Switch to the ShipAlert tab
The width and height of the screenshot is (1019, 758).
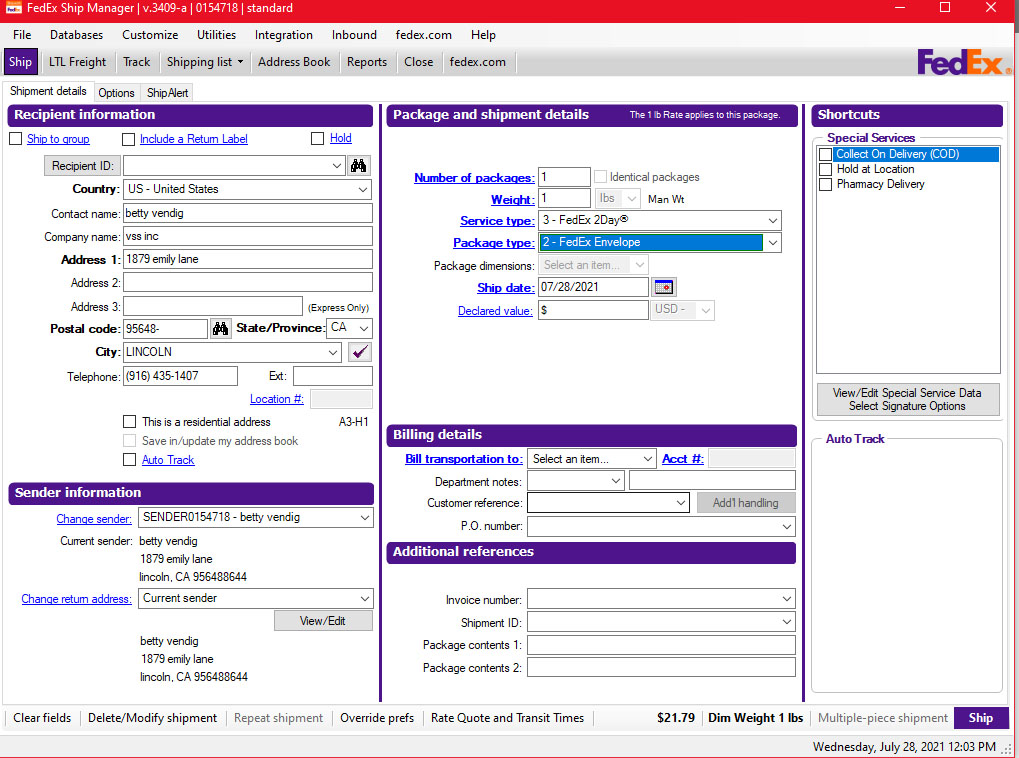(x=168, y=93)
